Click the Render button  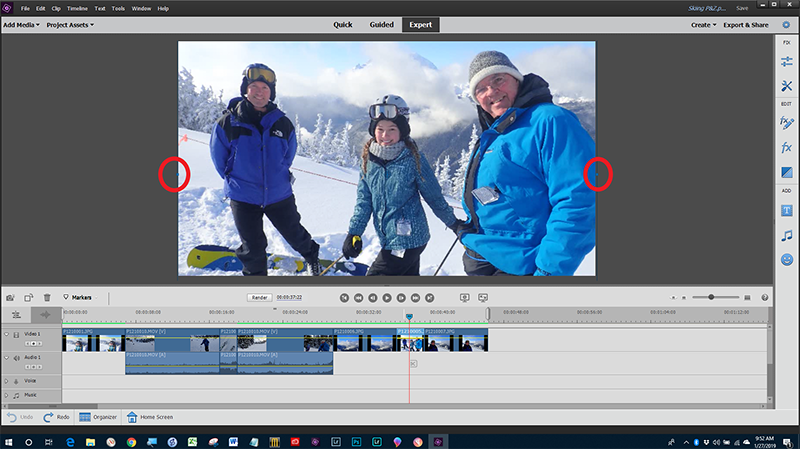259,297
